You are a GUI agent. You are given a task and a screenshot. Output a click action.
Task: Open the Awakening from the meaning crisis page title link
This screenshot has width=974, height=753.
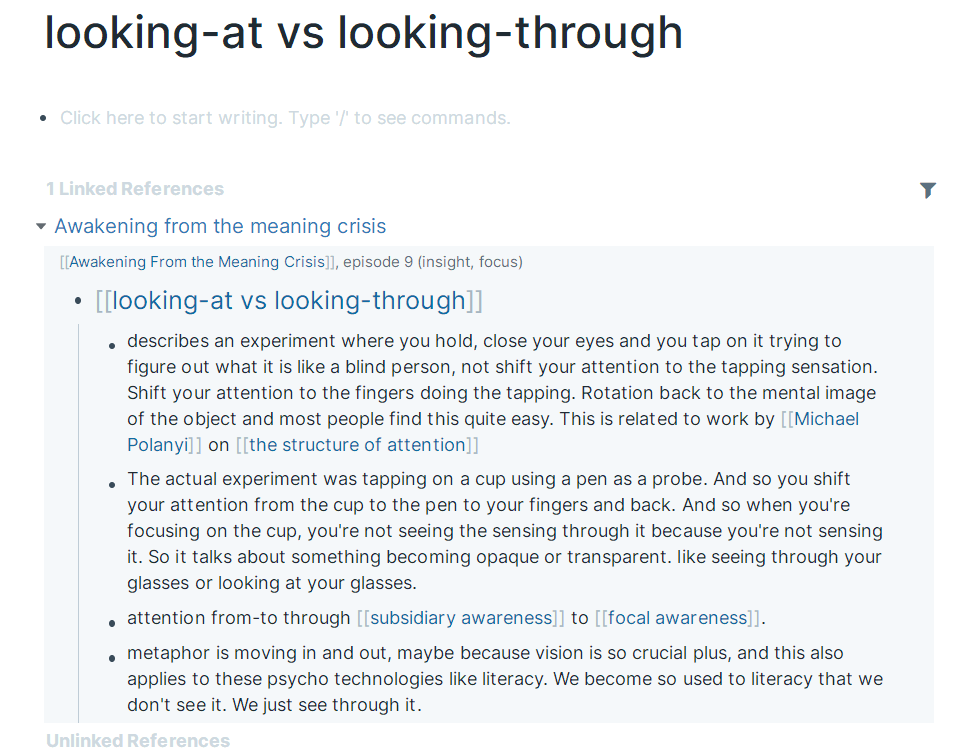[220, 227]
